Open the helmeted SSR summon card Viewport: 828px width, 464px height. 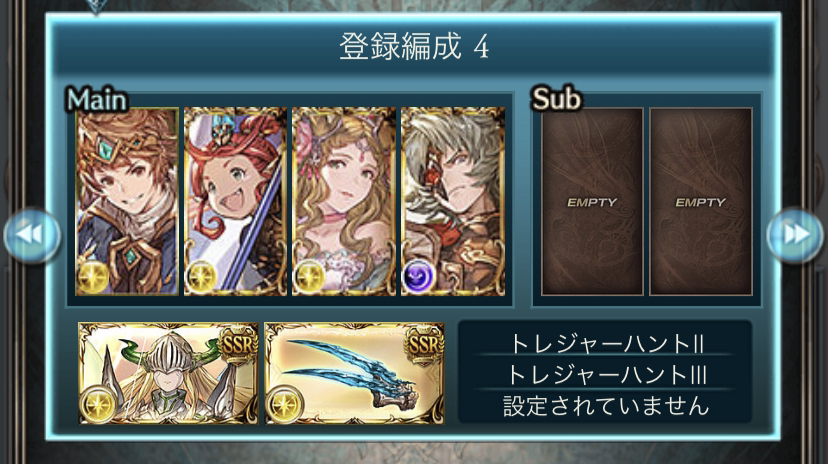[168, 374]
